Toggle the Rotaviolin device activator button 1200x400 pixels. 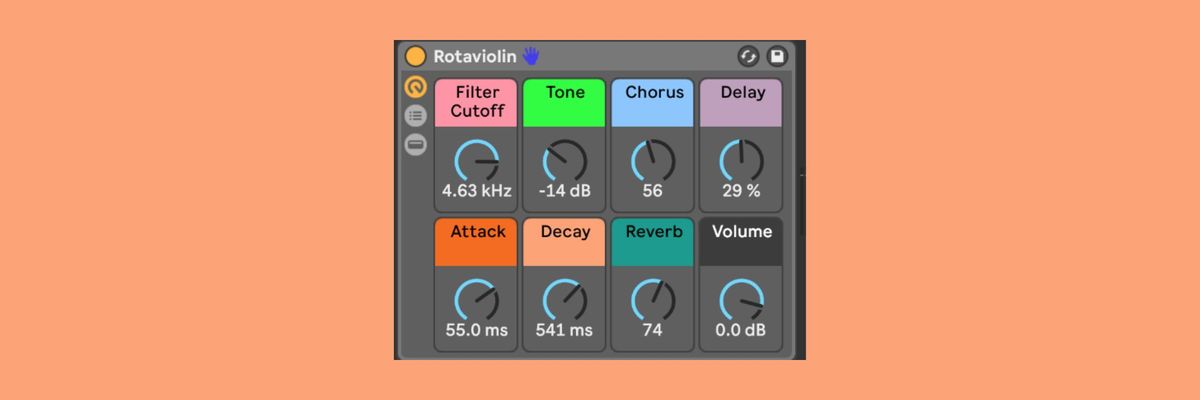pos(415,56)
